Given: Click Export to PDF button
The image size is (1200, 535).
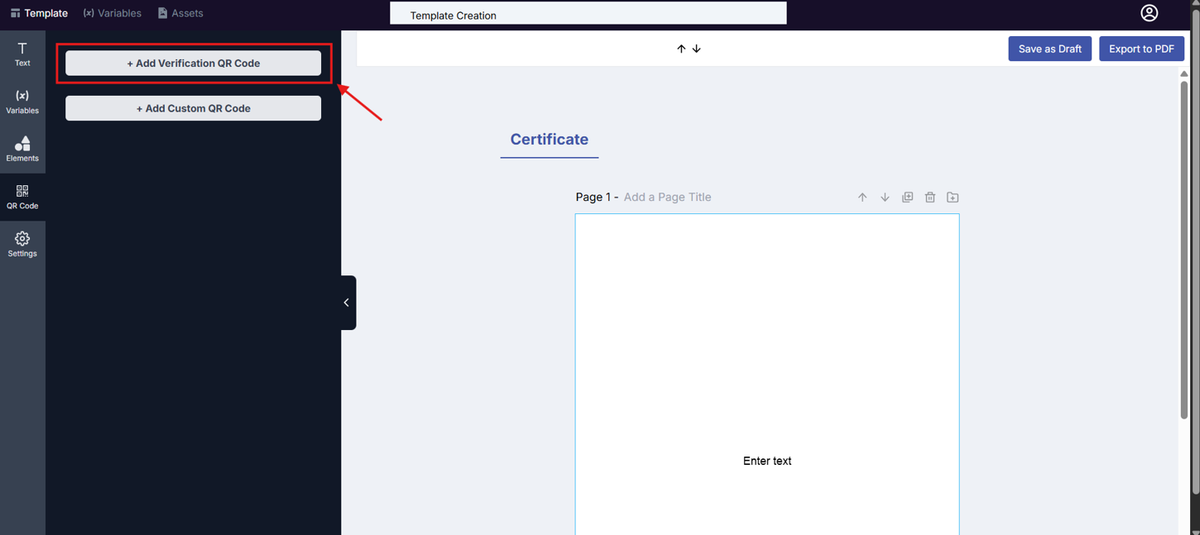Looking at the screenshot, I should pyautogui.click(x=1141, y=48).
